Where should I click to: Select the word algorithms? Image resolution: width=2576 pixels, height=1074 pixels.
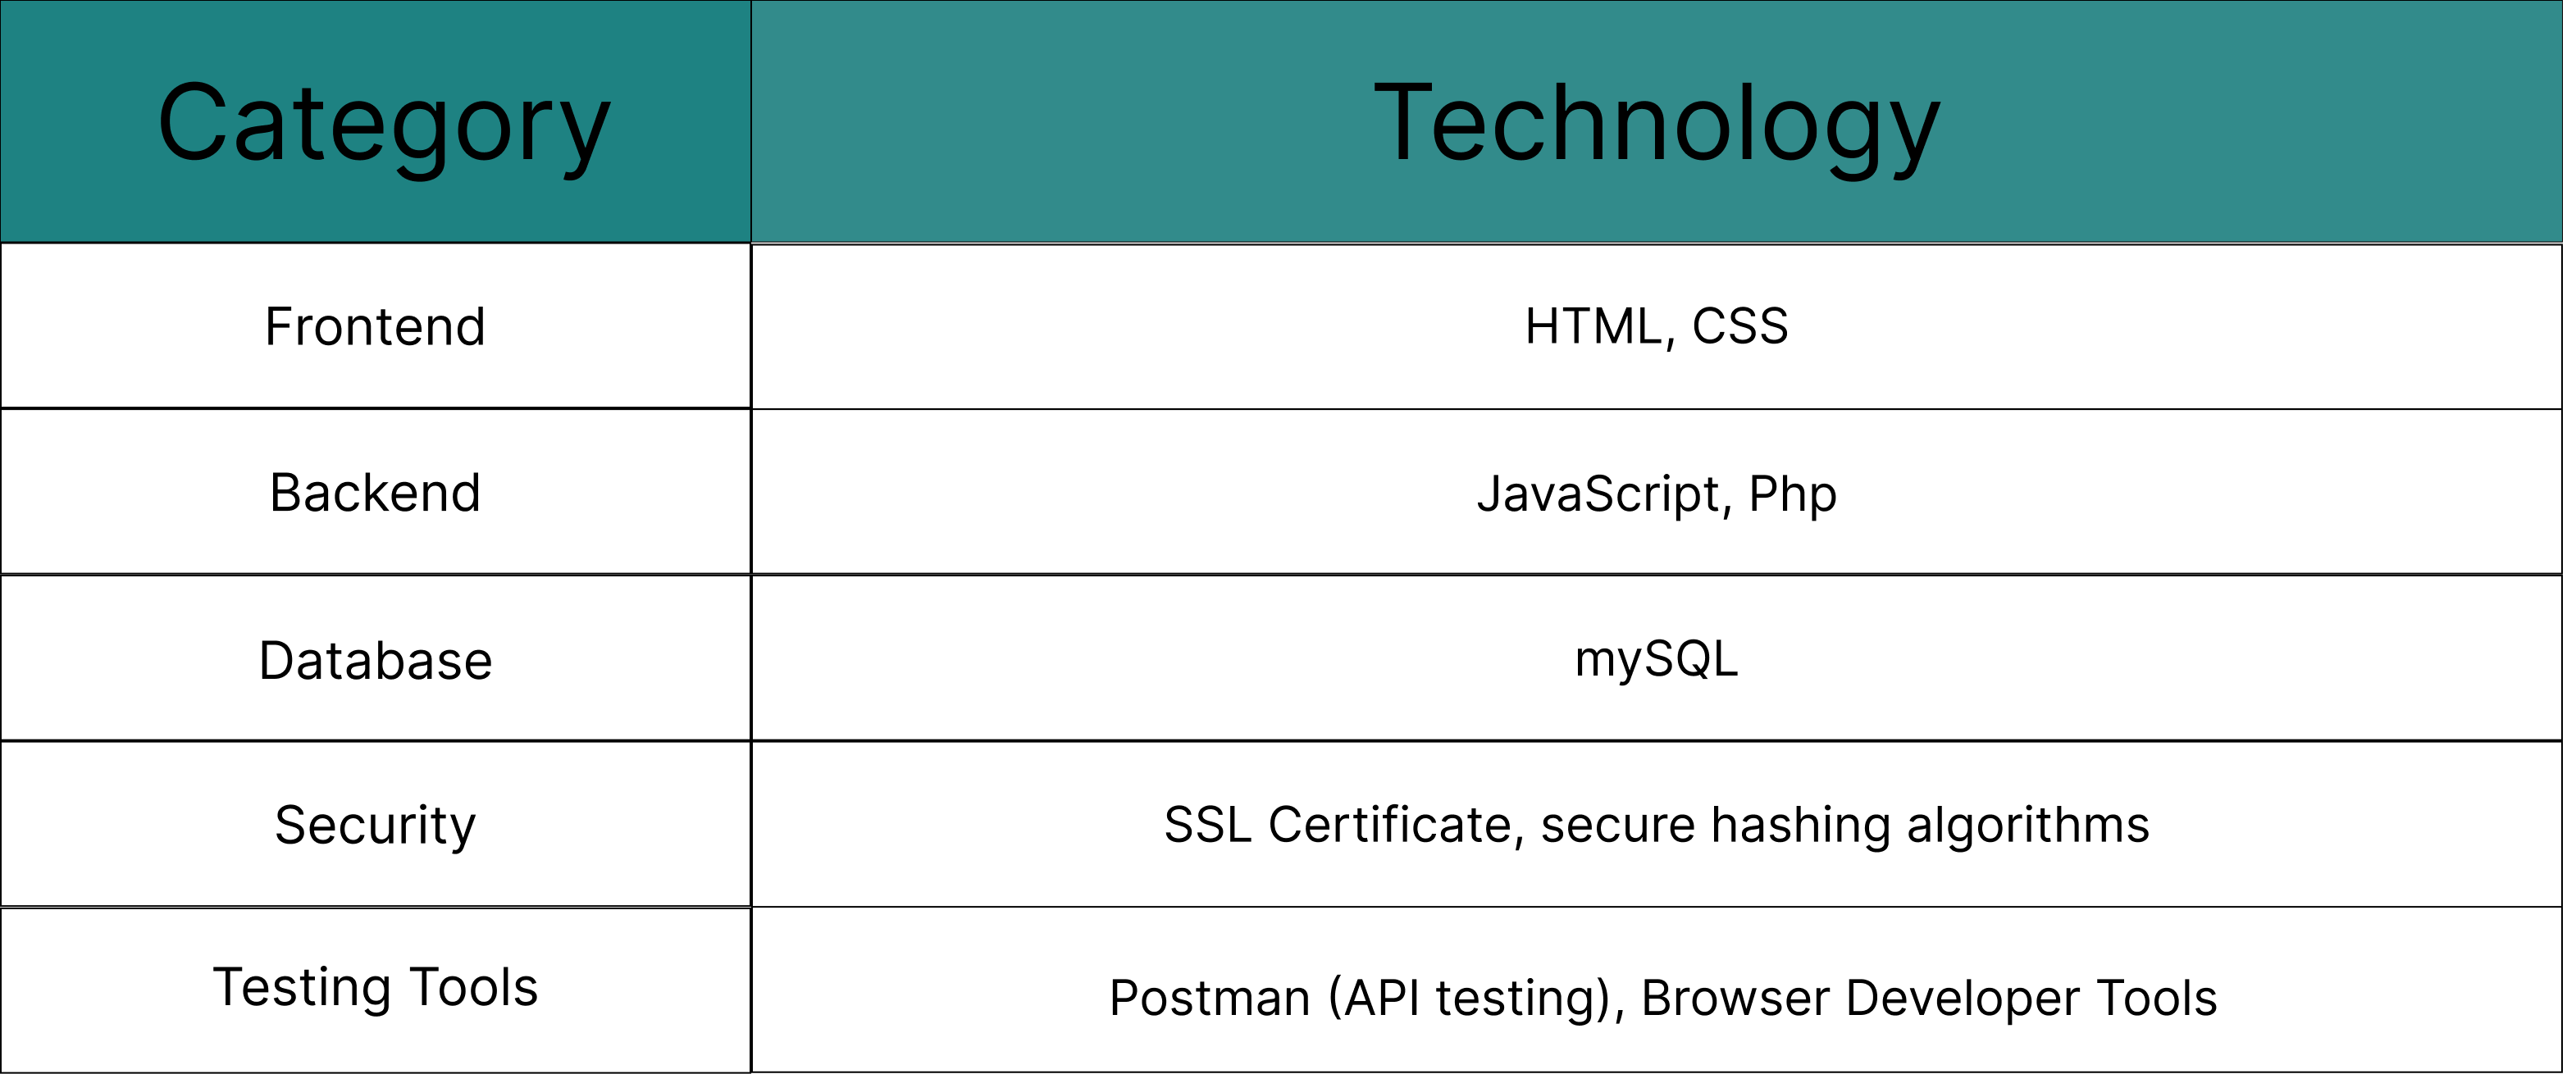point(2028,826)
